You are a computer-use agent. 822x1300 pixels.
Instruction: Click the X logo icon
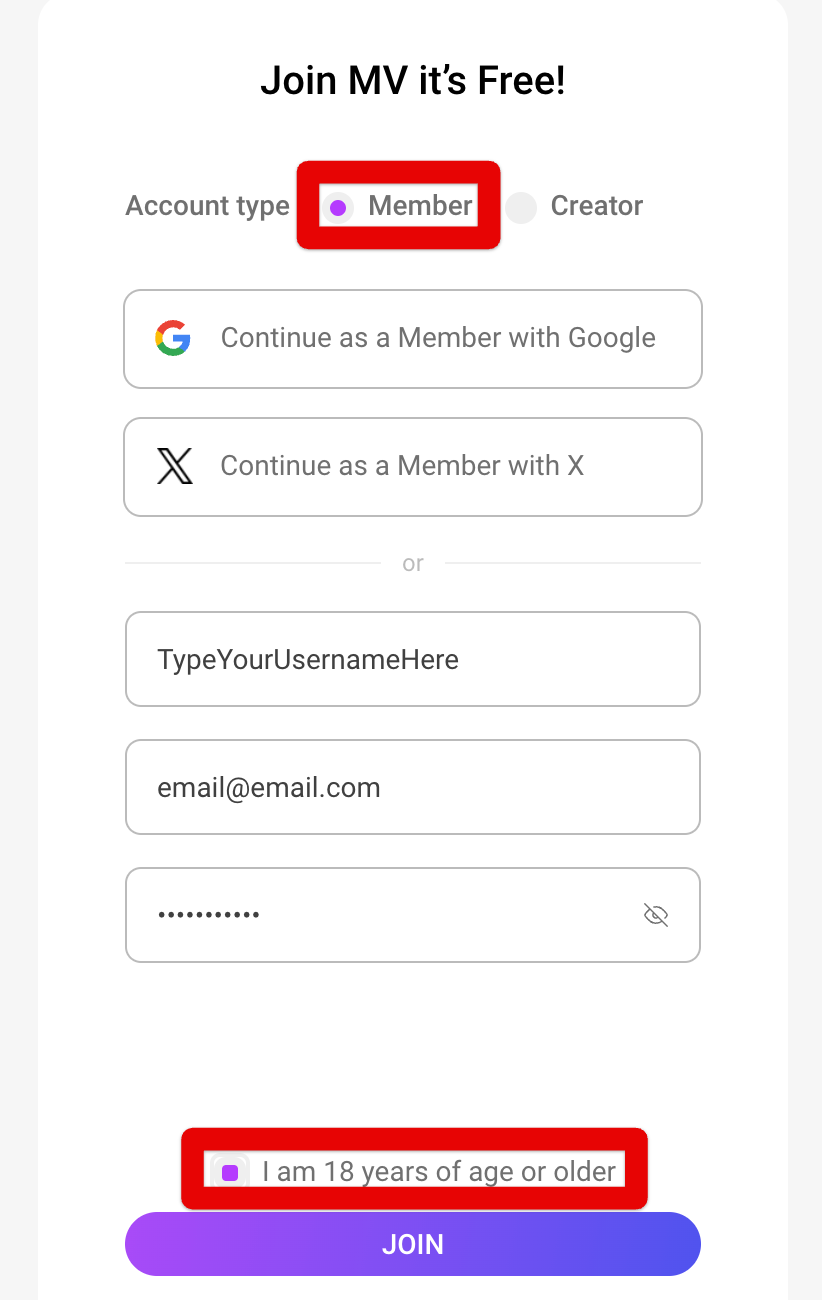(x=175, y=466)
